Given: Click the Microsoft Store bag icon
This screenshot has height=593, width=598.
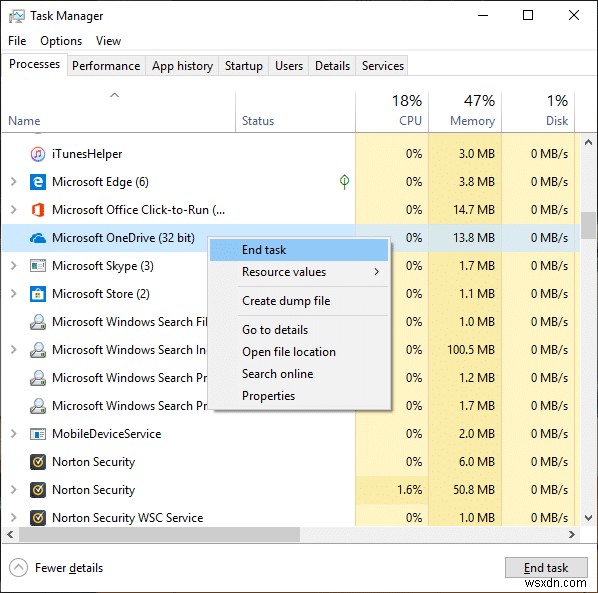Looking at the screenshot, I should (x=38, y=294).
